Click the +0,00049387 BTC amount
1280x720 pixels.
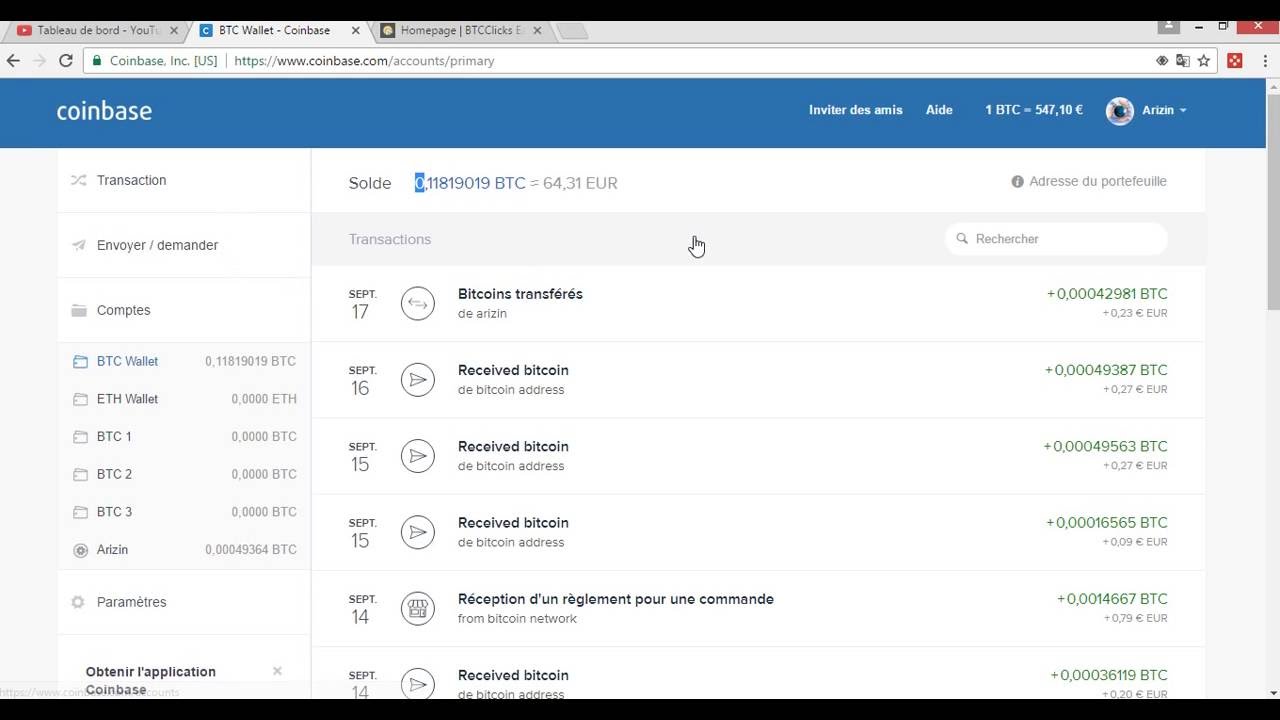point(1106,370)
